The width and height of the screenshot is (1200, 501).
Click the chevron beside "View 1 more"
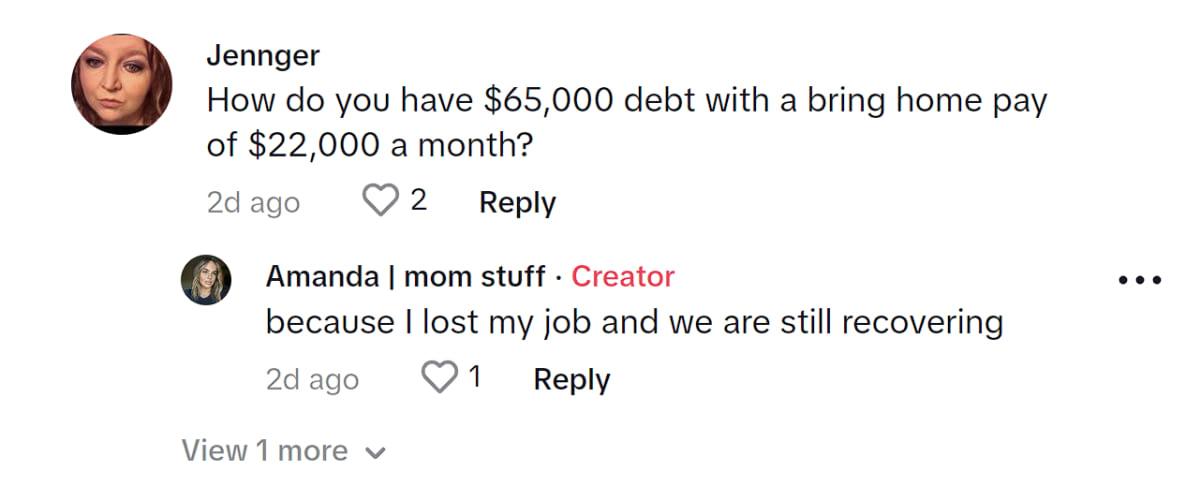[x=376, y=453]
